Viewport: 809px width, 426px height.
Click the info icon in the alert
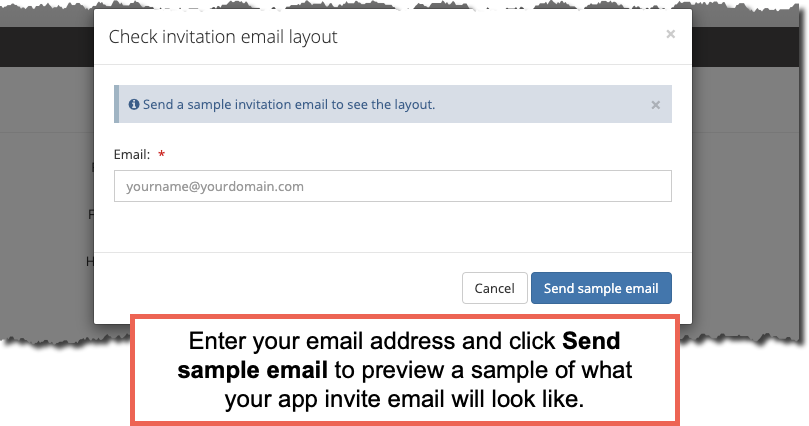click(134, 104)
